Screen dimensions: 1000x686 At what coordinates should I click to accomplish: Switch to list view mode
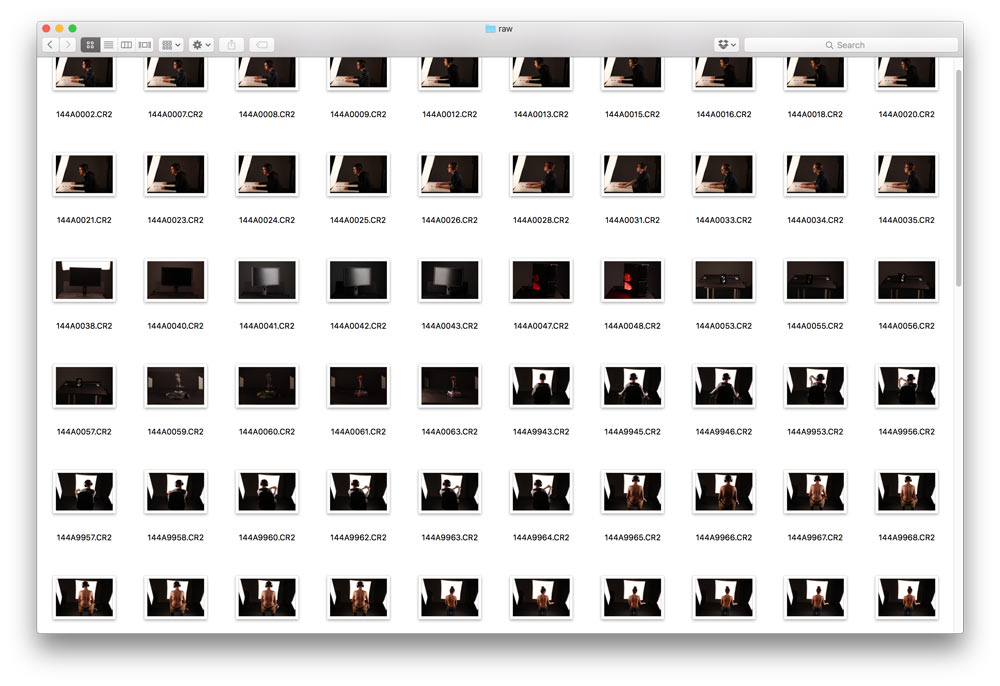click(x=108, y=45)
